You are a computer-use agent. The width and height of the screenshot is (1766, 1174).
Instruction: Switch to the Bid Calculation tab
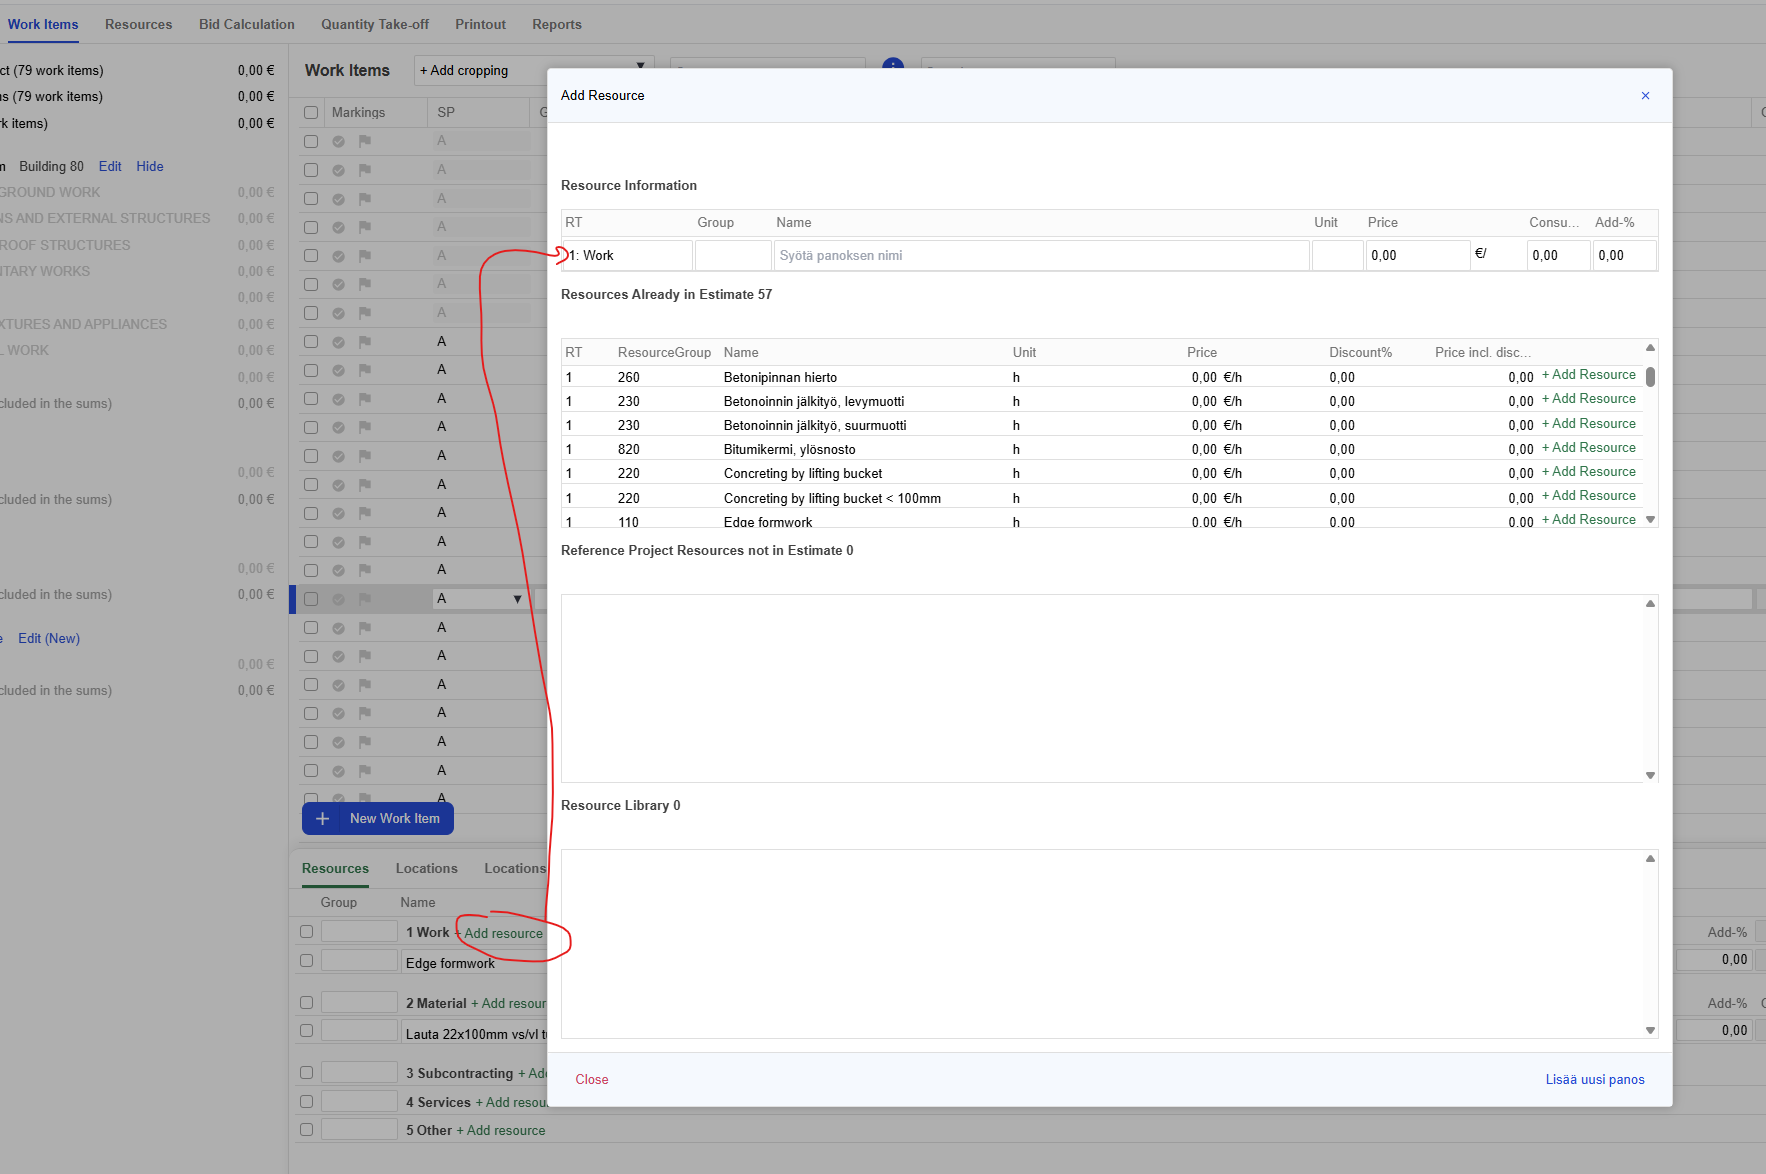(x=246, y=24)
